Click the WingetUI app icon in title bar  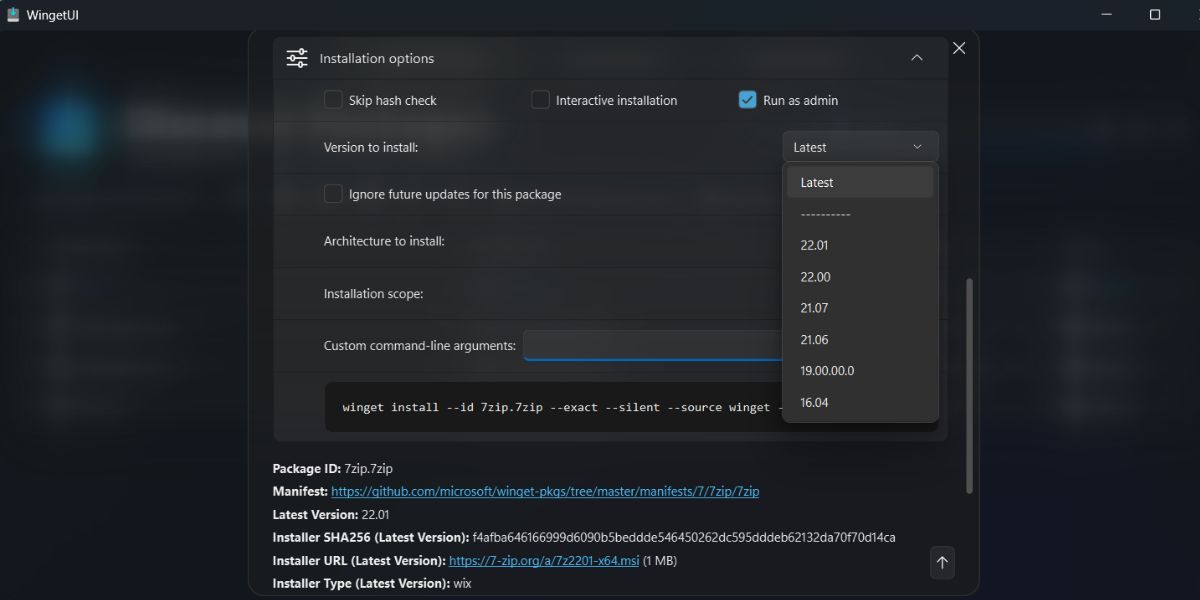pos(13,15)
